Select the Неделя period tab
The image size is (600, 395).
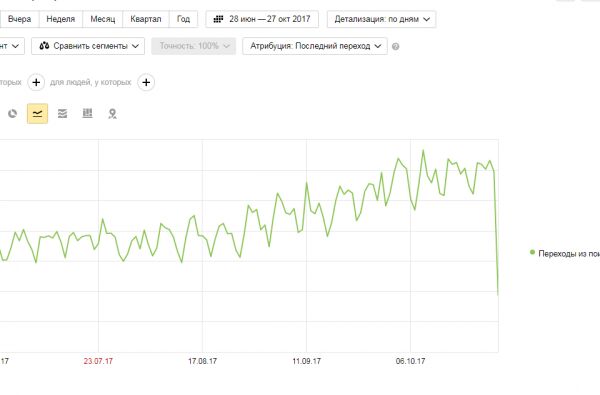pos(61,19)
